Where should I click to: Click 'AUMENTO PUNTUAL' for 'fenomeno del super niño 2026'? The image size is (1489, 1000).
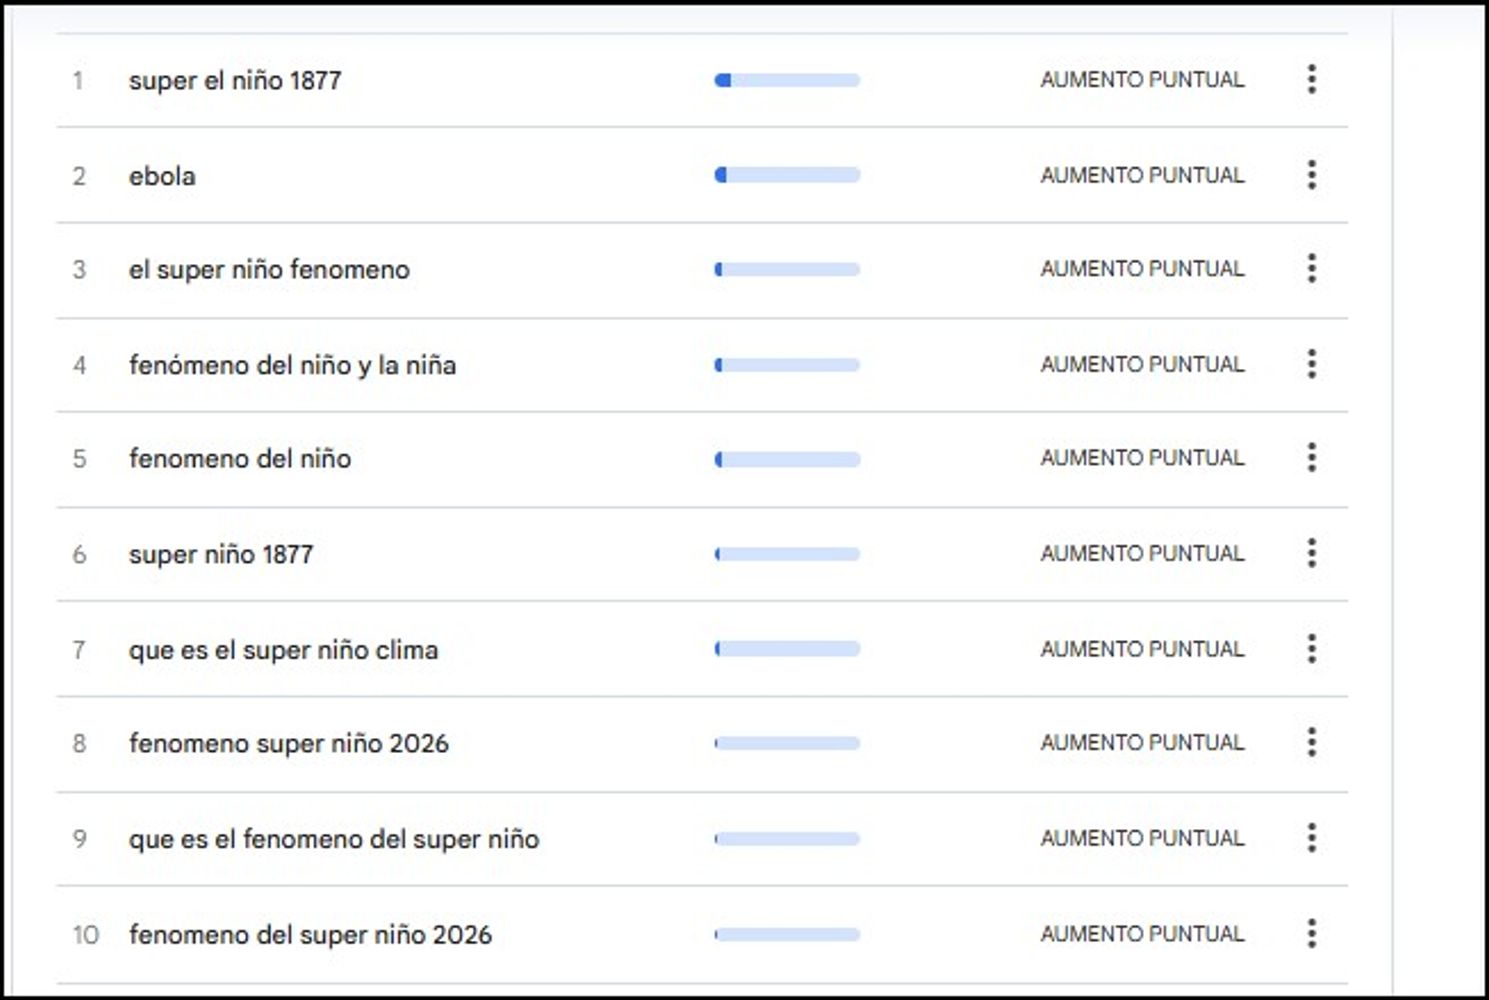pos(1142,934)
